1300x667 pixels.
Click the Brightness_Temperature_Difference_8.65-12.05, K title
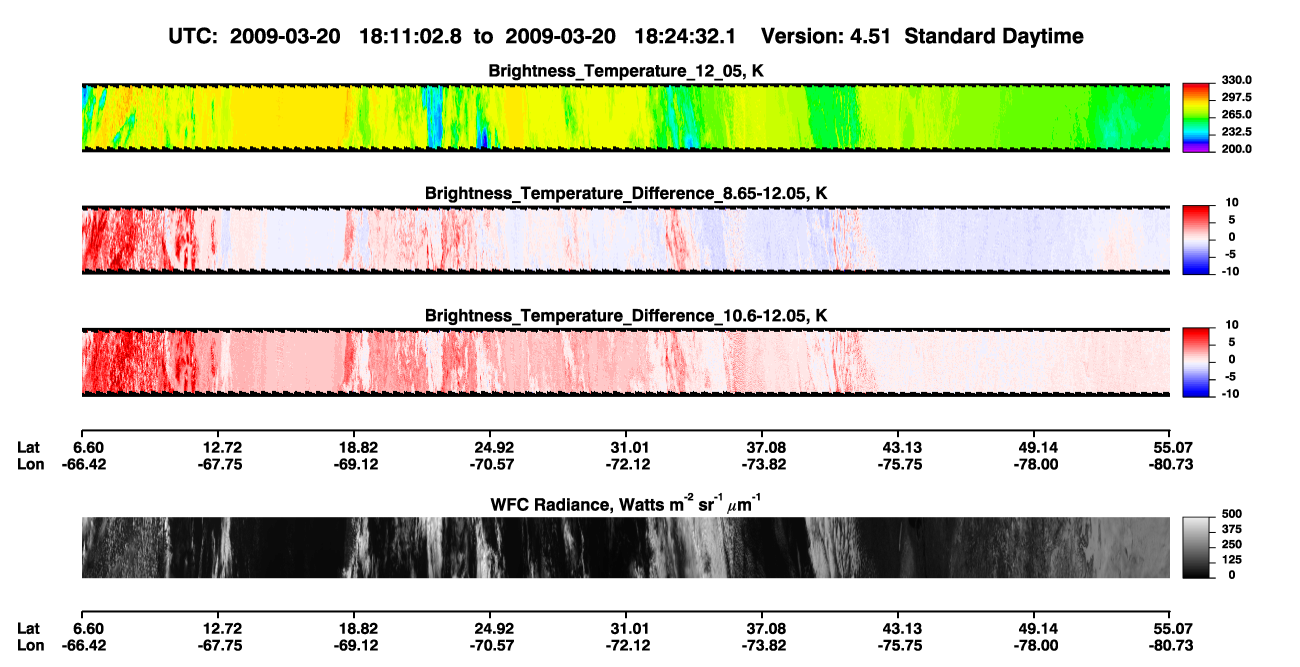click(x=626, y=193)
